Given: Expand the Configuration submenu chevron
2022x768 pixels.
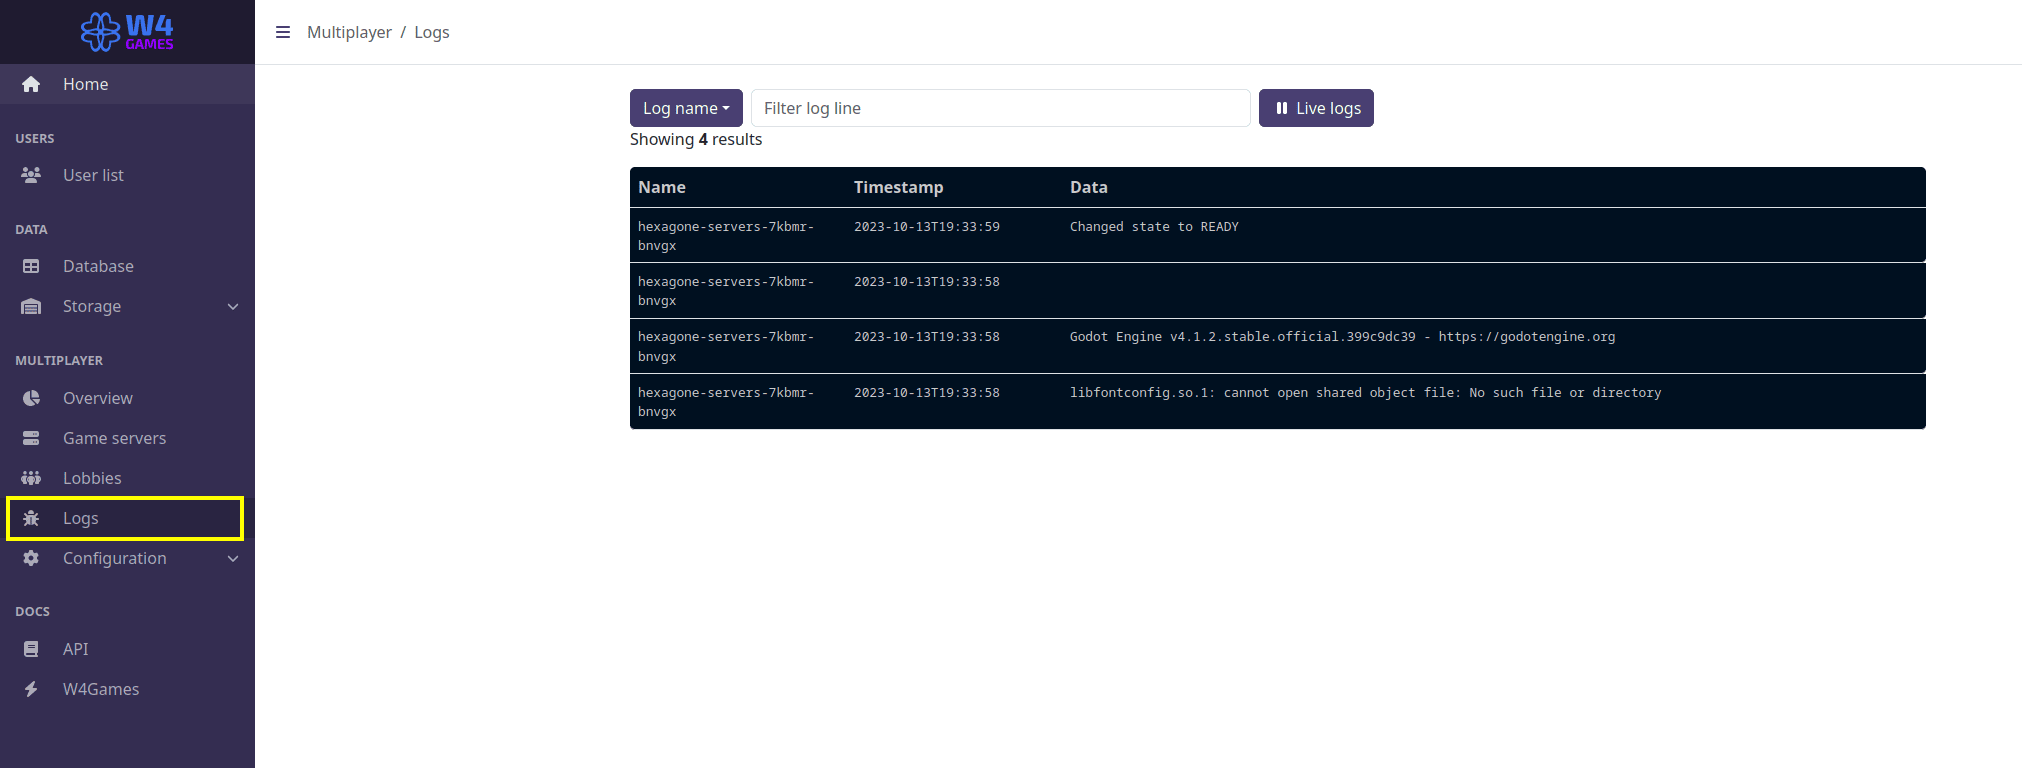Looking at the screenshot, I should tap(233, 559).
